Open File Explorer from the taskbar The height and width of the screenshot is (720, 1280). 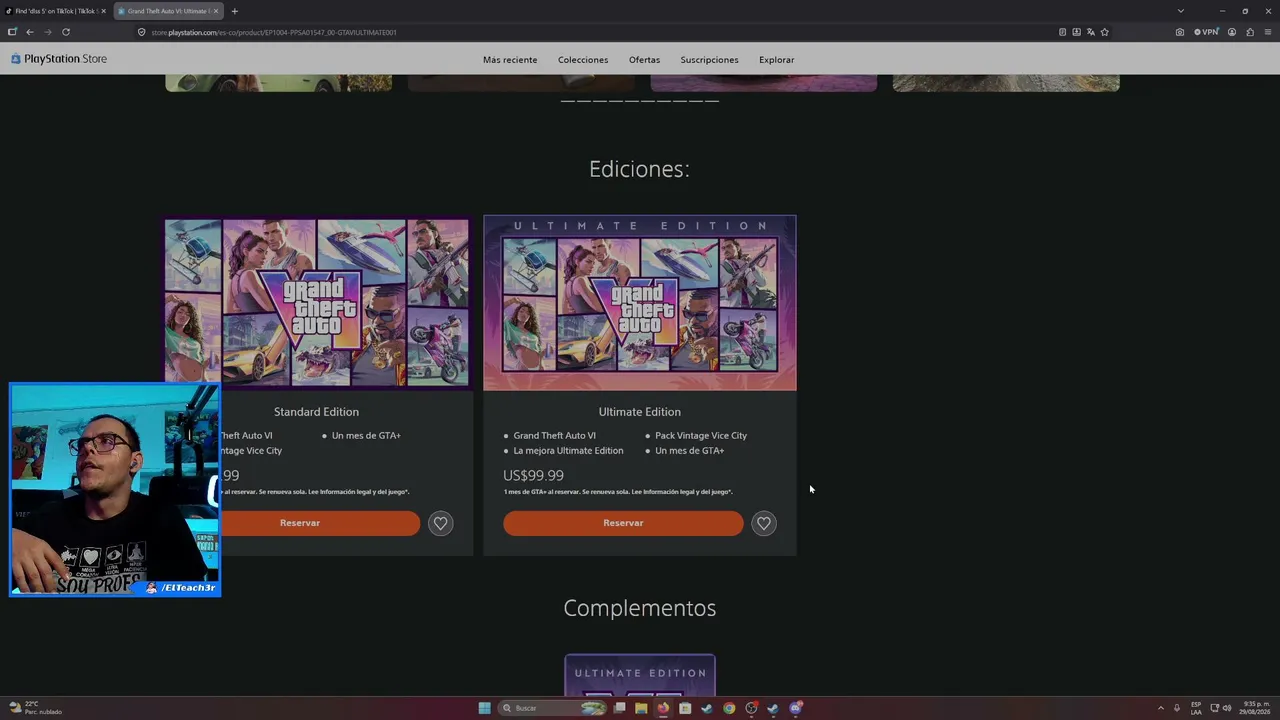click(x=641, y=708)
